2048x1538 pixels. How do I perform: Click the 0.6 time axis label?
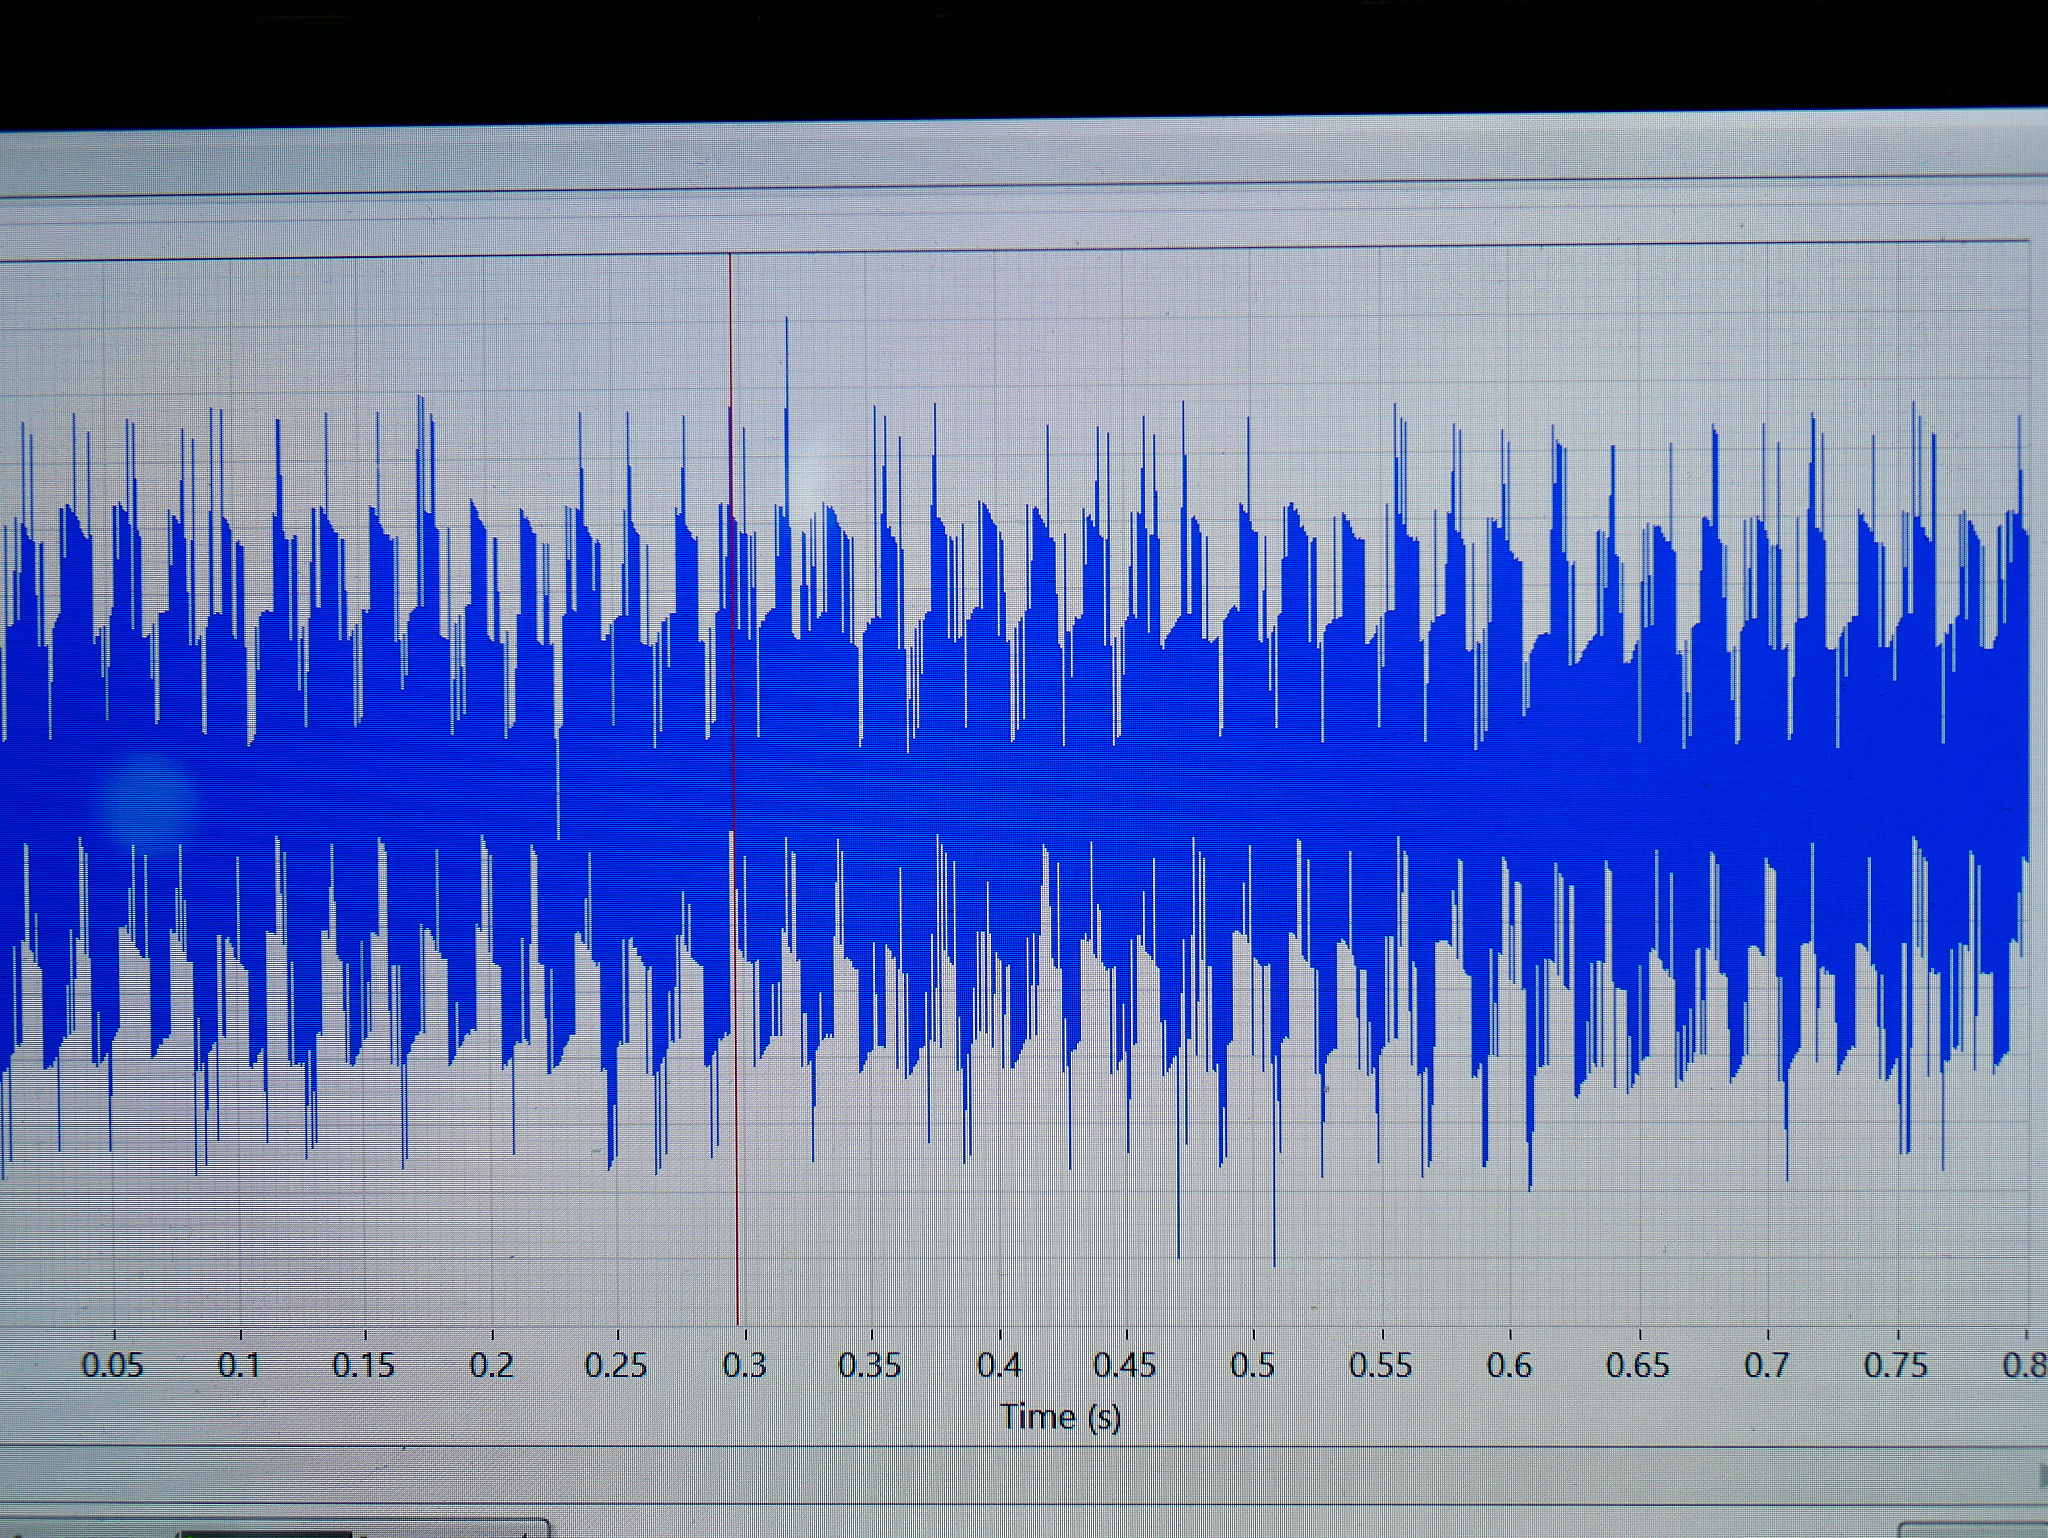click(1509, 1365)
